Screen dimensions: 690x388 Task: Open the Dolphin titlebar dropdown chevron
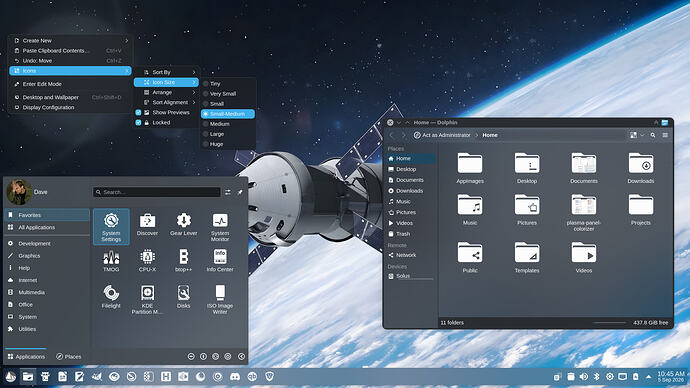pos(399,123)
